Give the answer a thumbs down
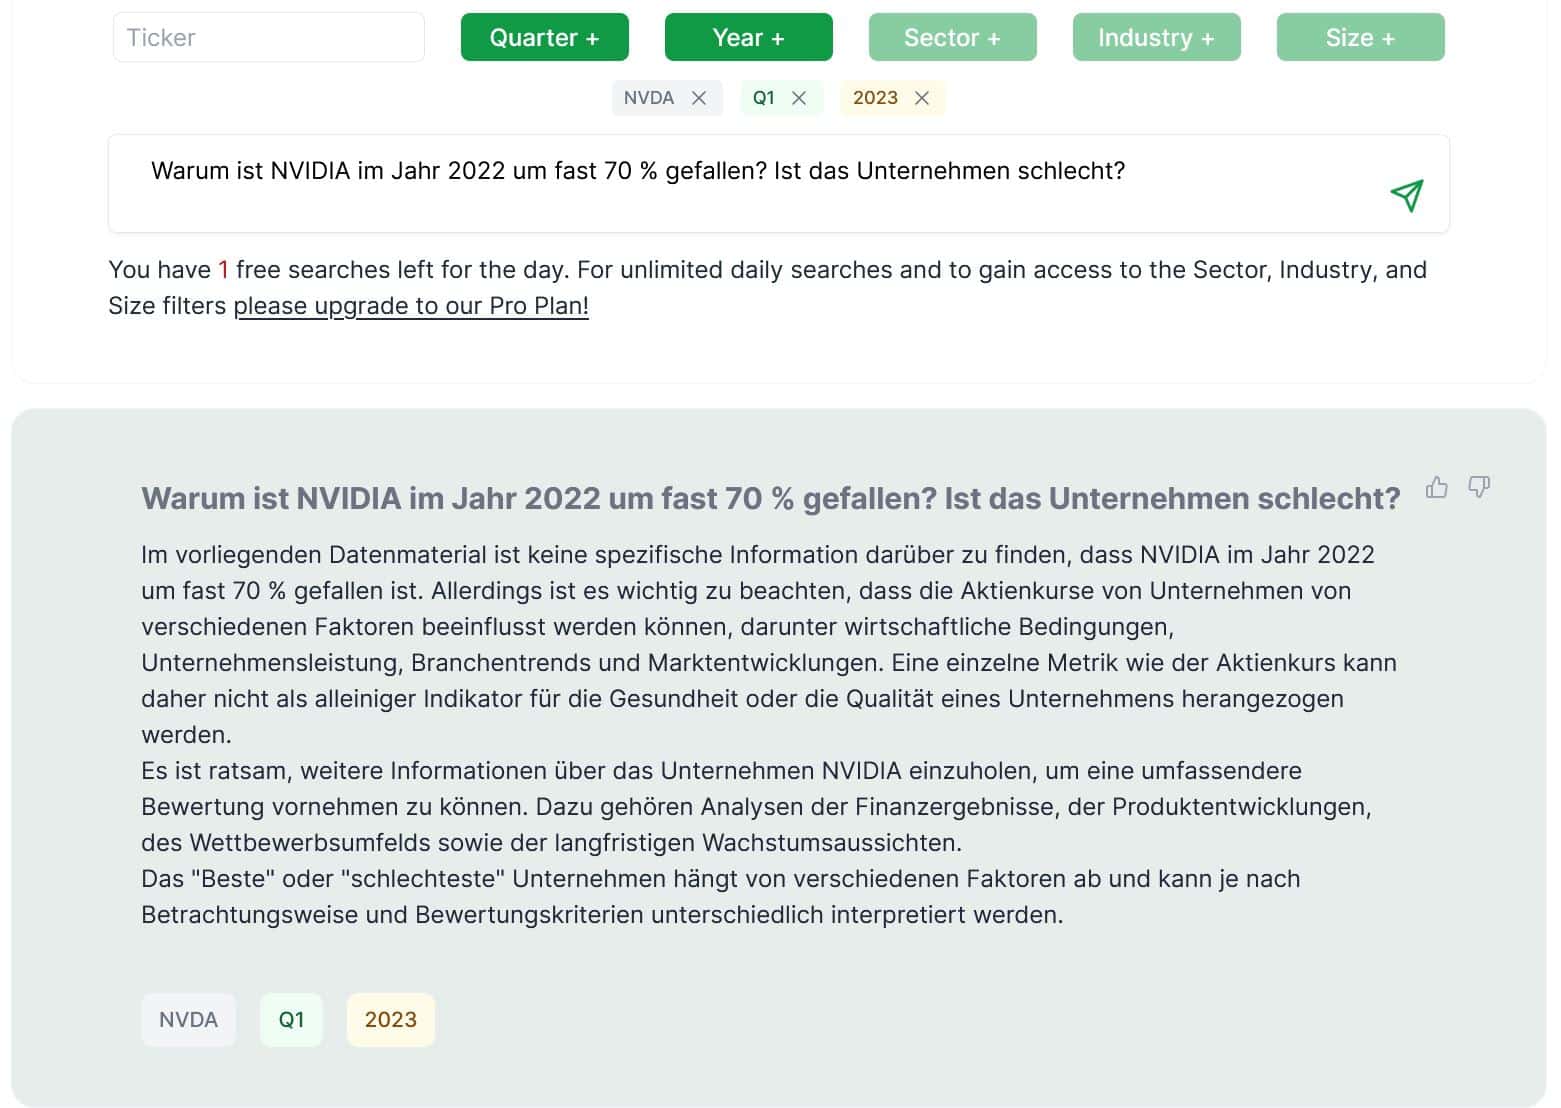1561x1108 pixels. (x=1479, y=487)
